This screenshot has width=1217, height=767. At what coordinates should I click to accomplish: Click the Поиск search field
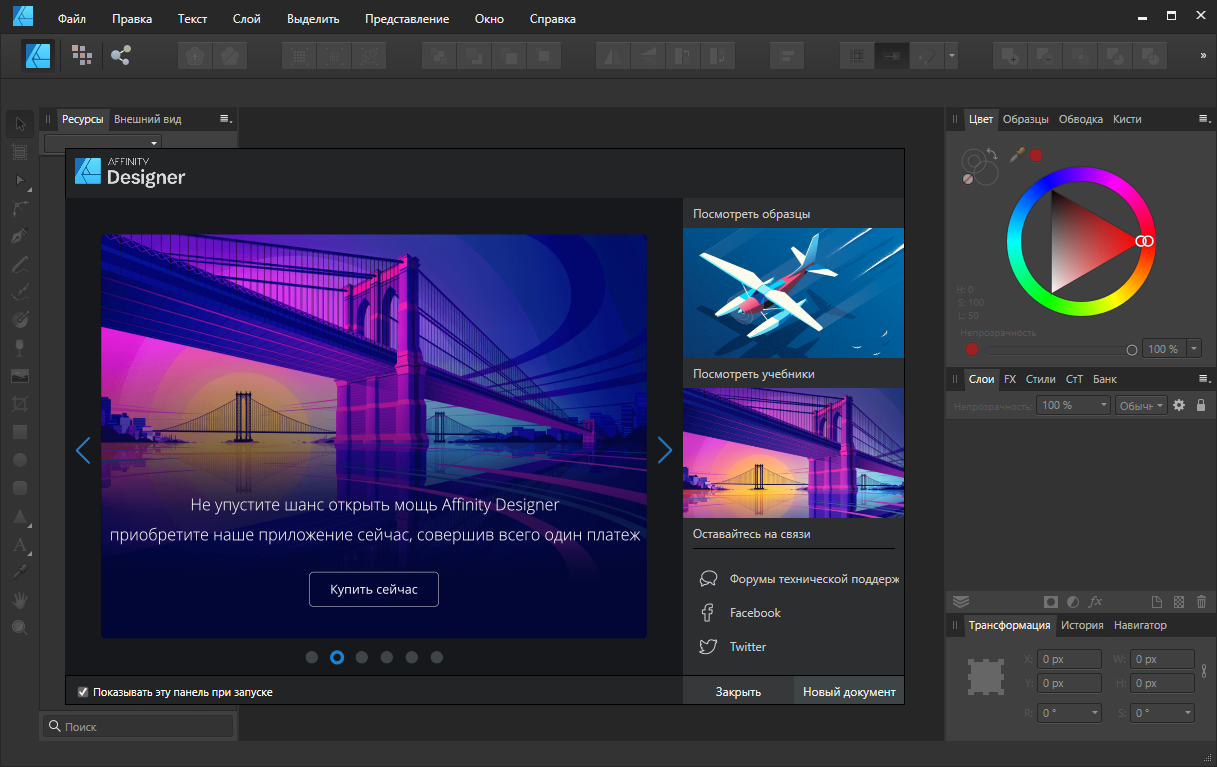[x=138, y=727]
